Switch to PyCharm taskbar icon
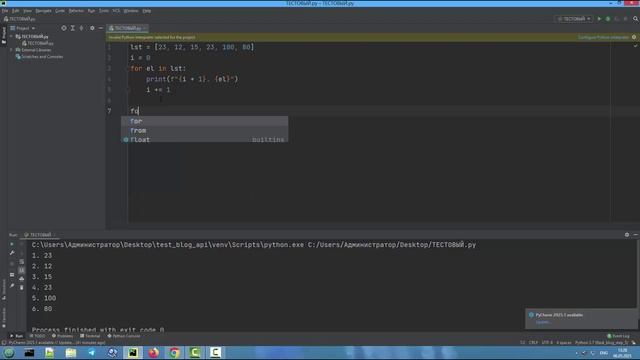Image resolution: width=640 pixels, height=360 pixels. tap(133, 353)
